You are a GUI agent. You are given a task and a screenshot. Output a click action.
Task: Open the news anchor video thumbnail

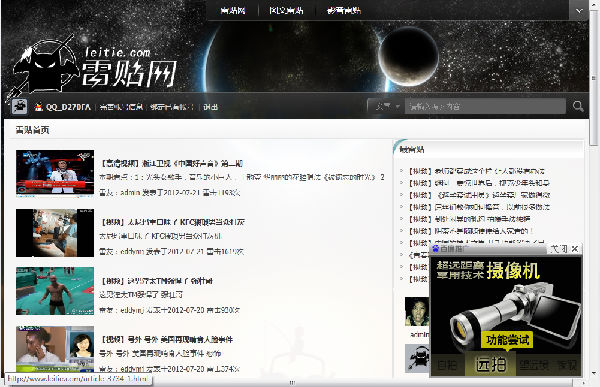coord(55,349)
